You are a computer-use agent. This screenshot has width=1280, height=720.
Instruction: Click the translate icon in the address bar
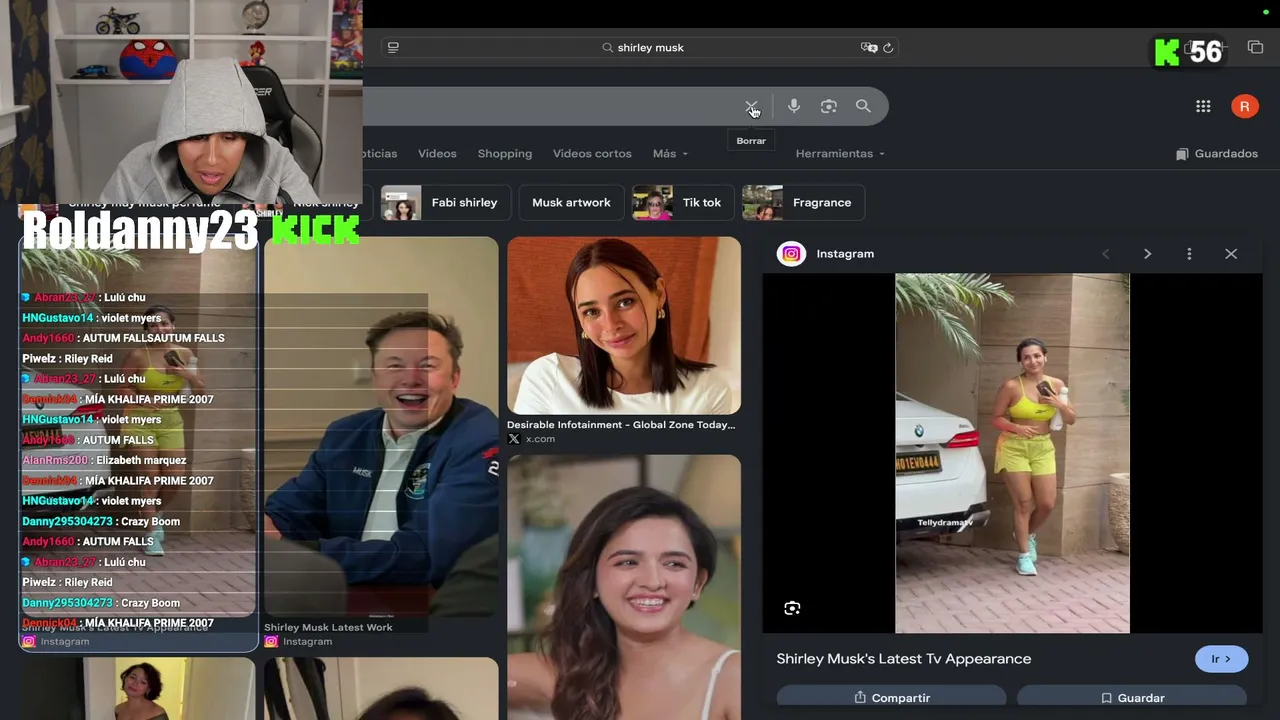click(869, 47)
